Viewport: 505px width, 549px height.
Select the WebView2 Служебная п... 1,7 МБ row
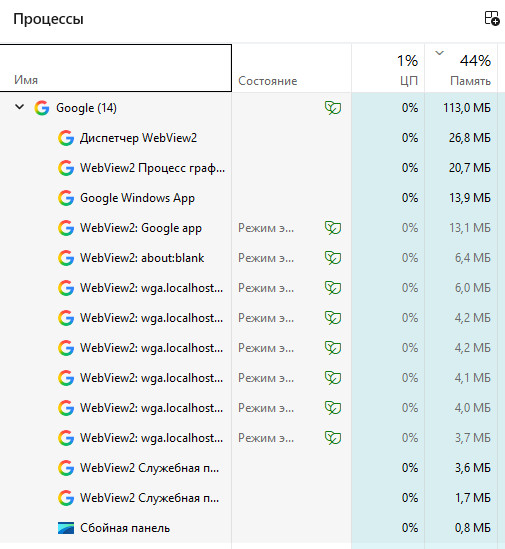[252, 498]
